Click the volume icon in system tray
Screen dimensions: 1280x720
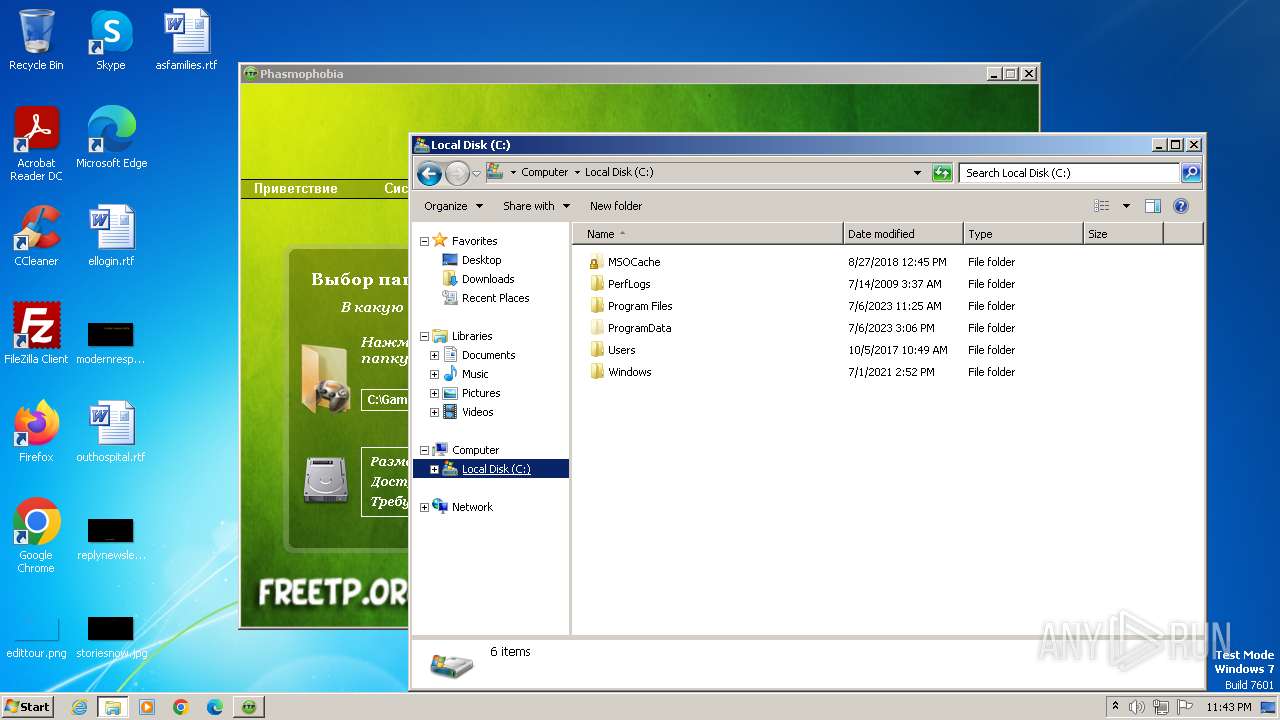tap(1137, 707)
